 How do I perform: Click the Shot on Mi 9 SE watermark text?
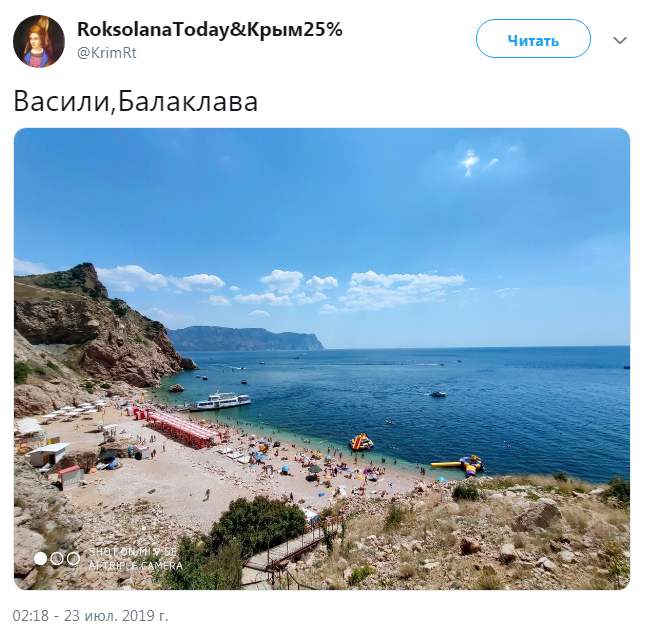click(132, 552)
